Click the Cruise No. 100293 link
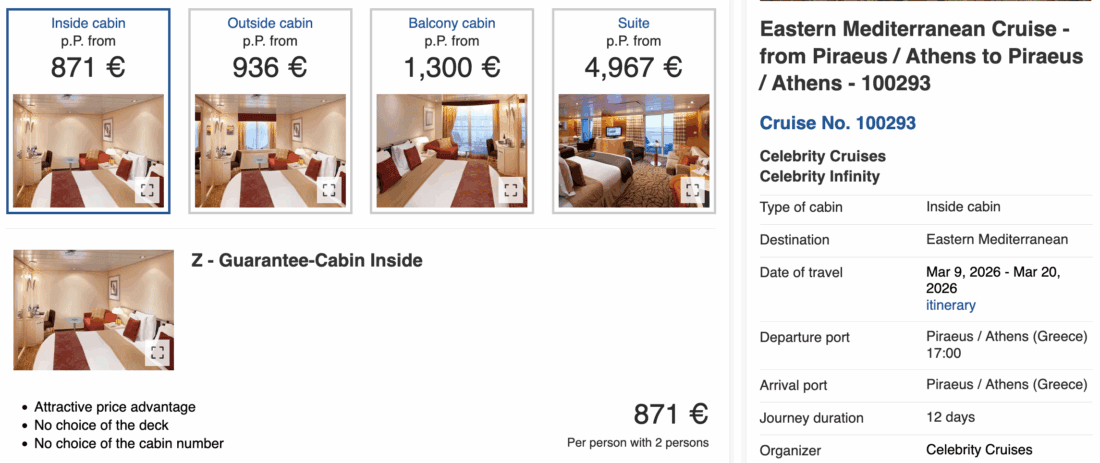This screenshot has width=1100, height=463. (x=838, y=123)
